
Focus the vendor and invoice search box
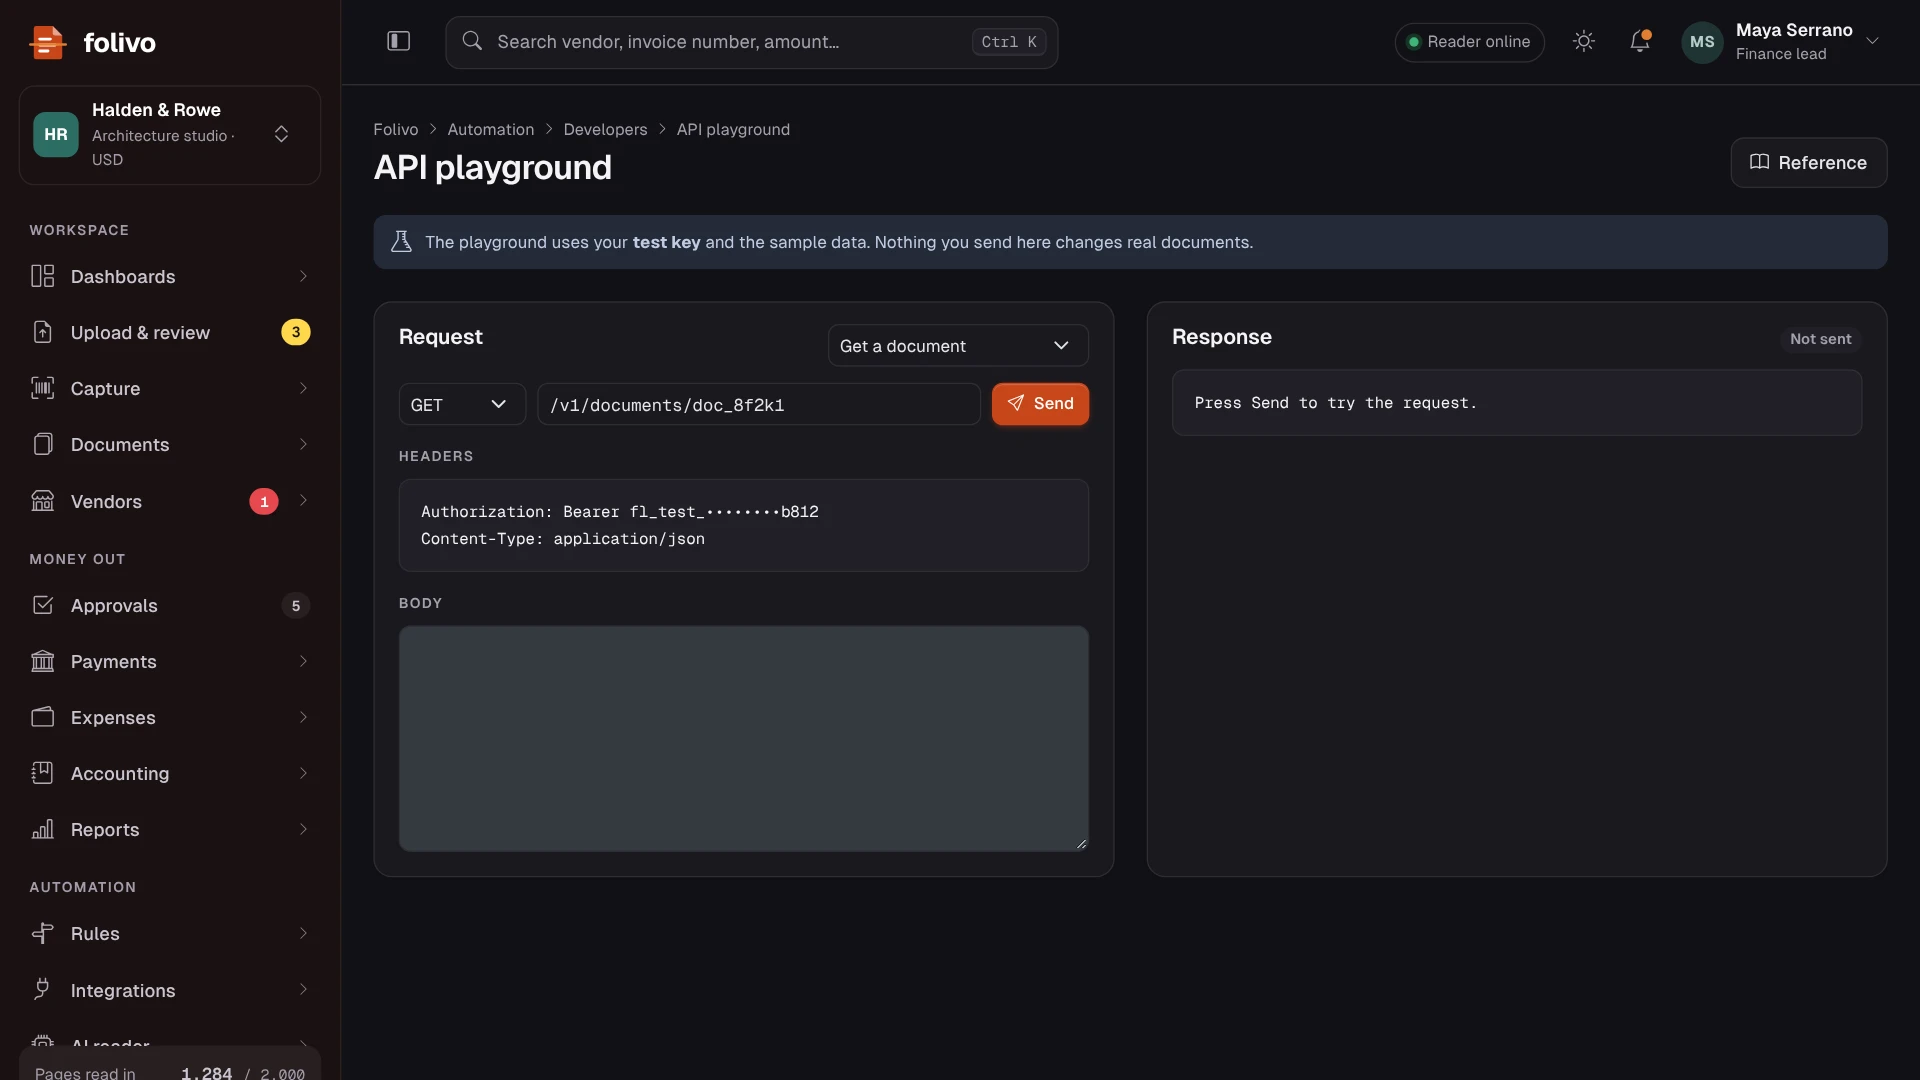click(x=751, y=42)
